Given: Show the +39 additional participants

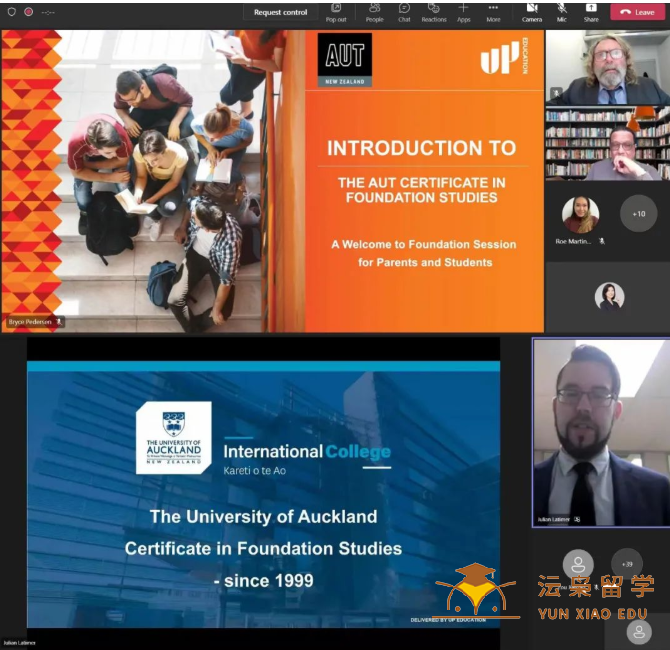Looking at the screenshot, I should [x=627, y=564].
